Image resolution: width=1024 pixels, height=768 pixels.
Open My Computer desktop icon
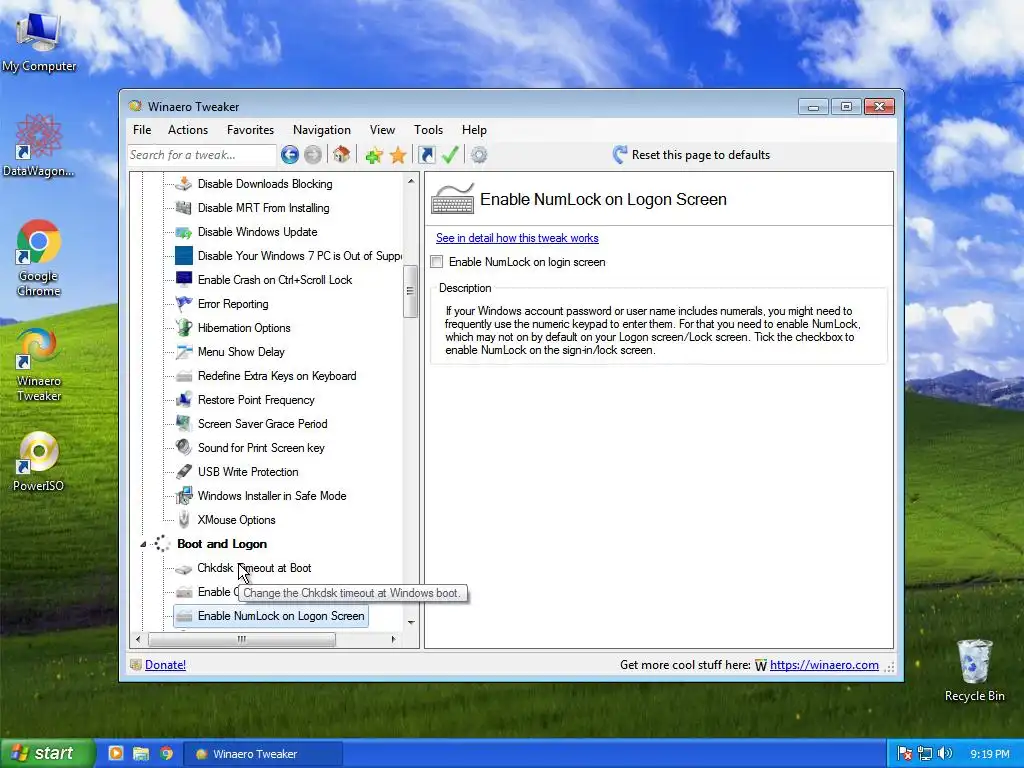coord(39,42)
